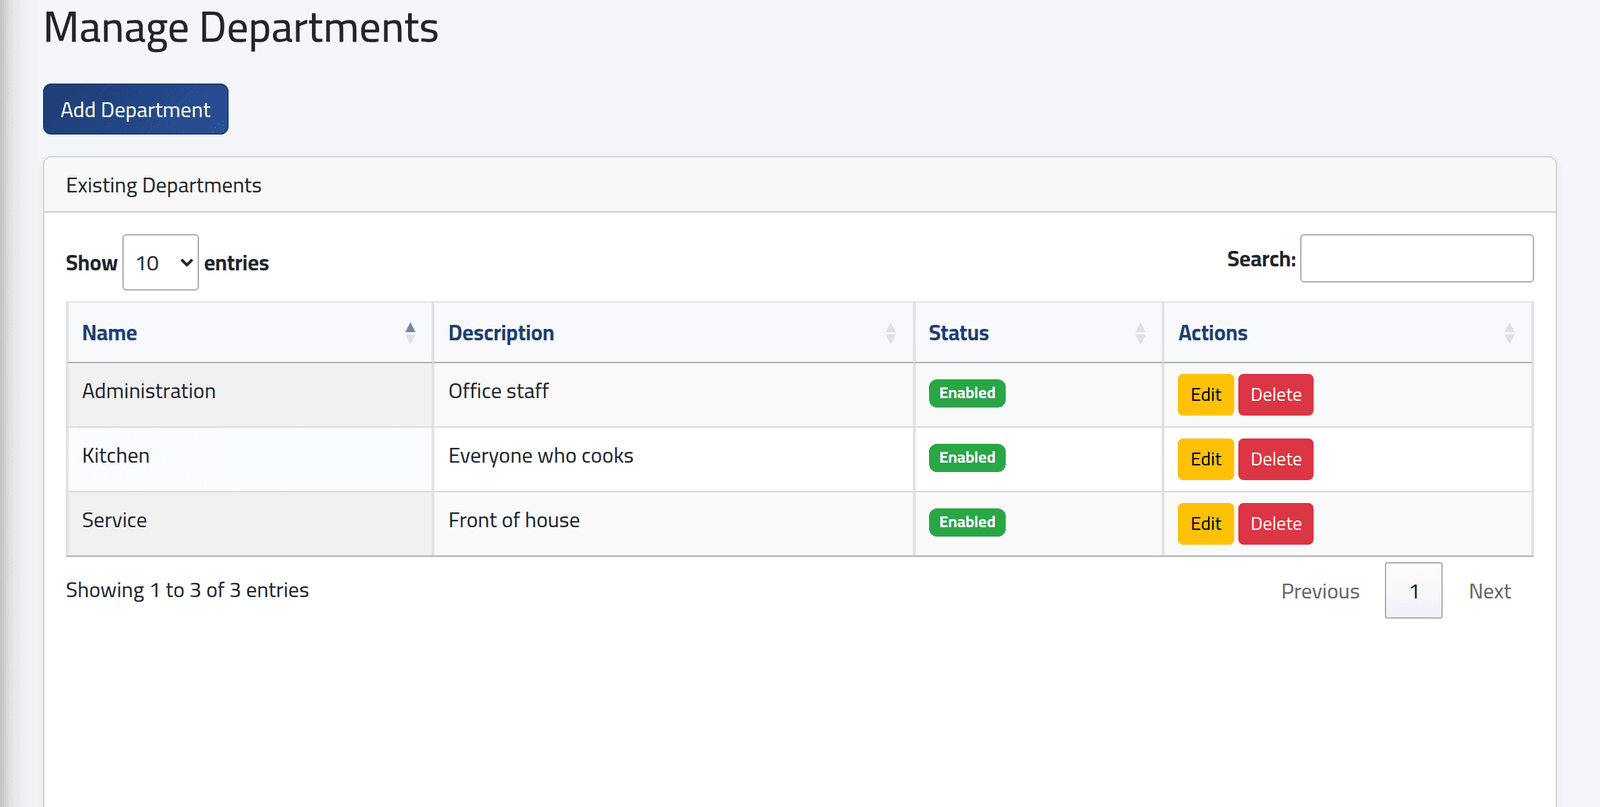
Task: Select the Service name cell
Action: (249, 524)
